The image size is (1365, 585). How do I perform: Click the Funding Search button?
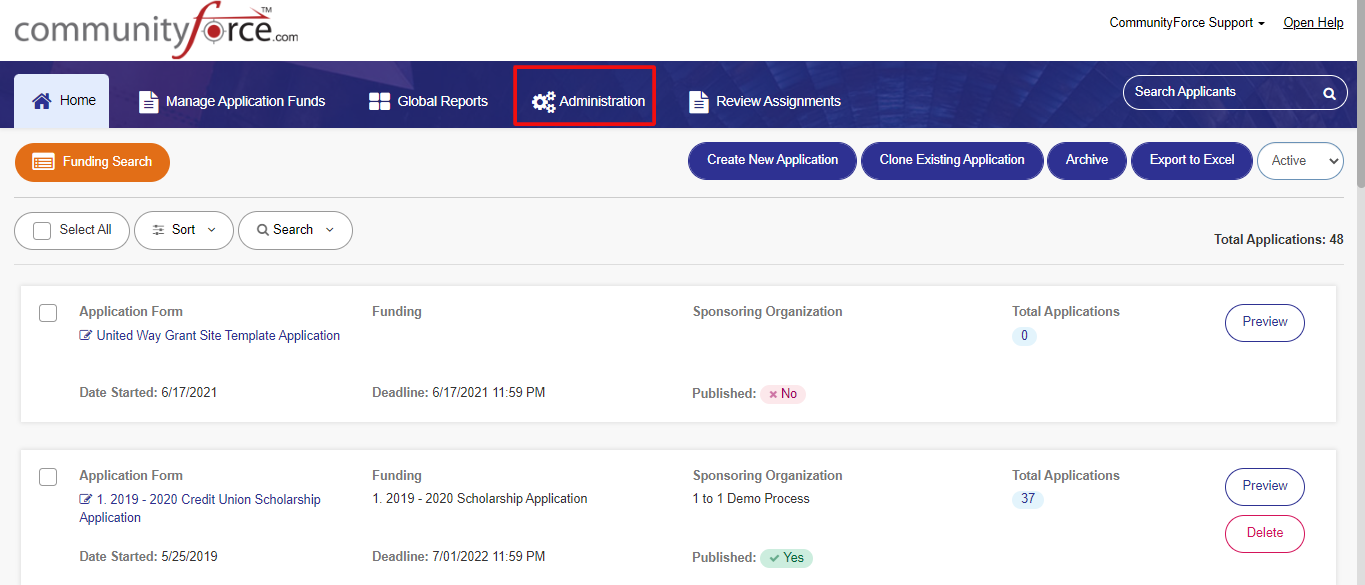pos(92,162)
